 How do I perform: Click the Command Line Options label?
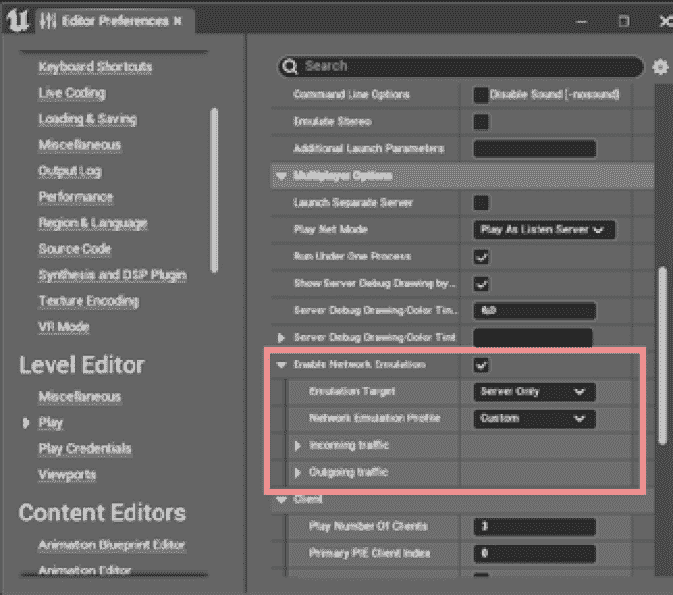pos(352,94)
